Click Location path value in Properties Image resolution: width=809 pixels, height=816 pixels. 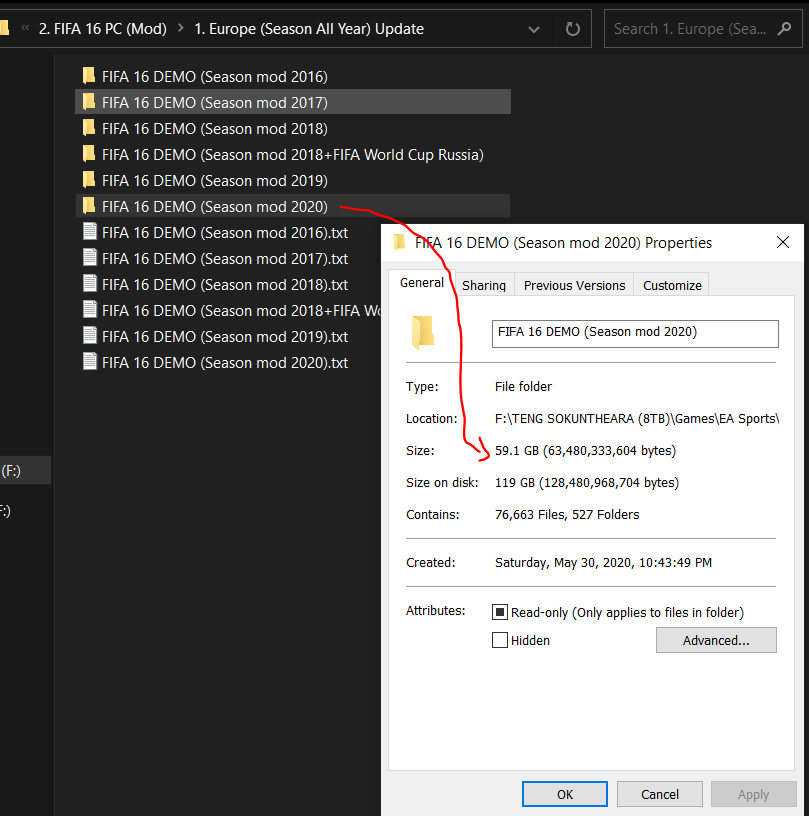click(x=637, y=418)
